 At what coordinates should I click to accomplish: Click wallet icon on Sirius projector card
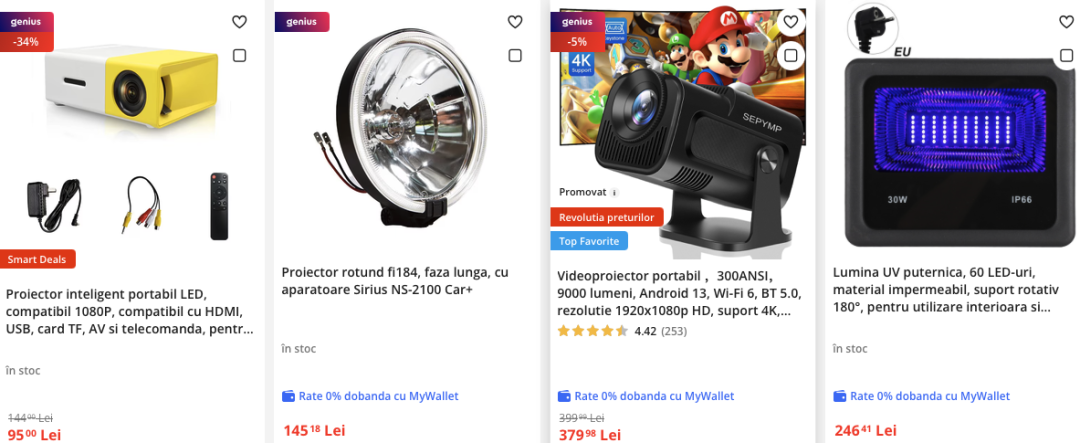coord(289,396)
